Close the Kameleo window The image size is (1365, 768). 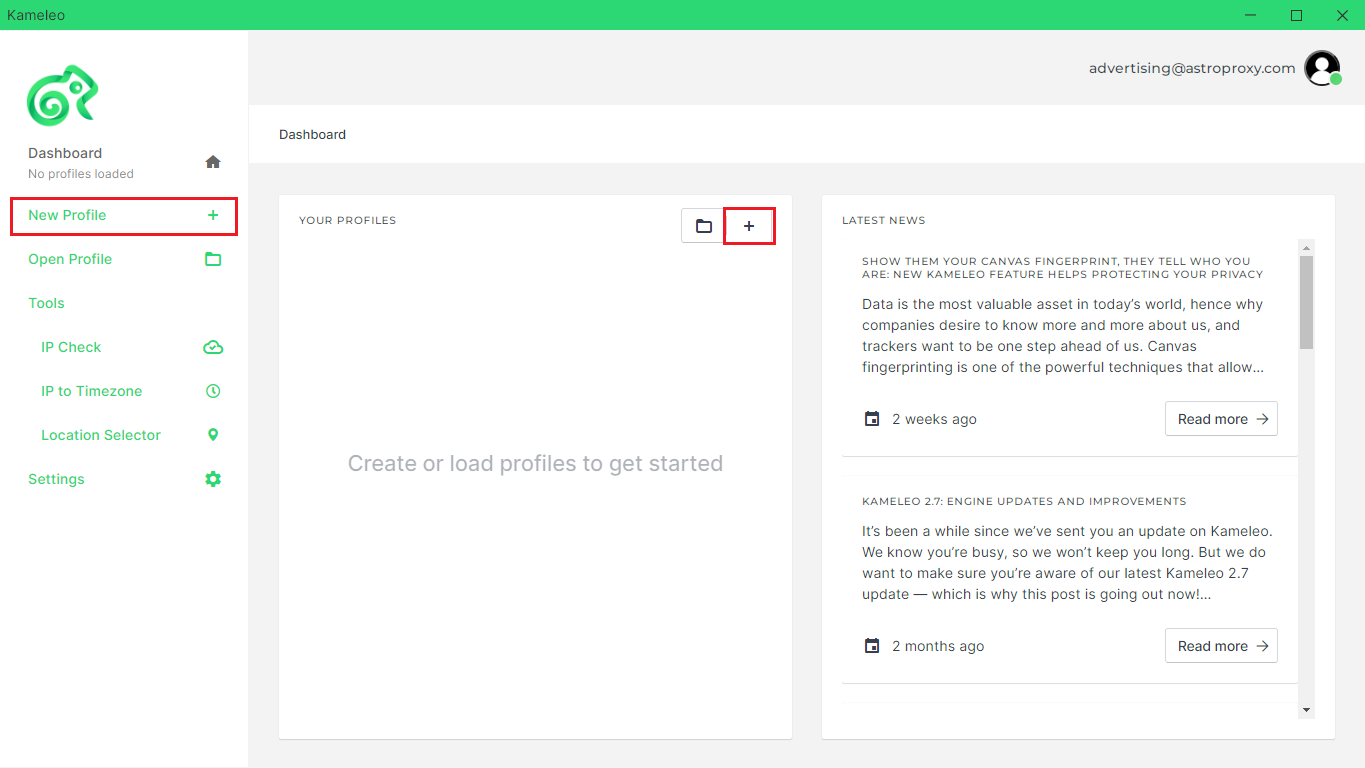[x=1342, y=15]
